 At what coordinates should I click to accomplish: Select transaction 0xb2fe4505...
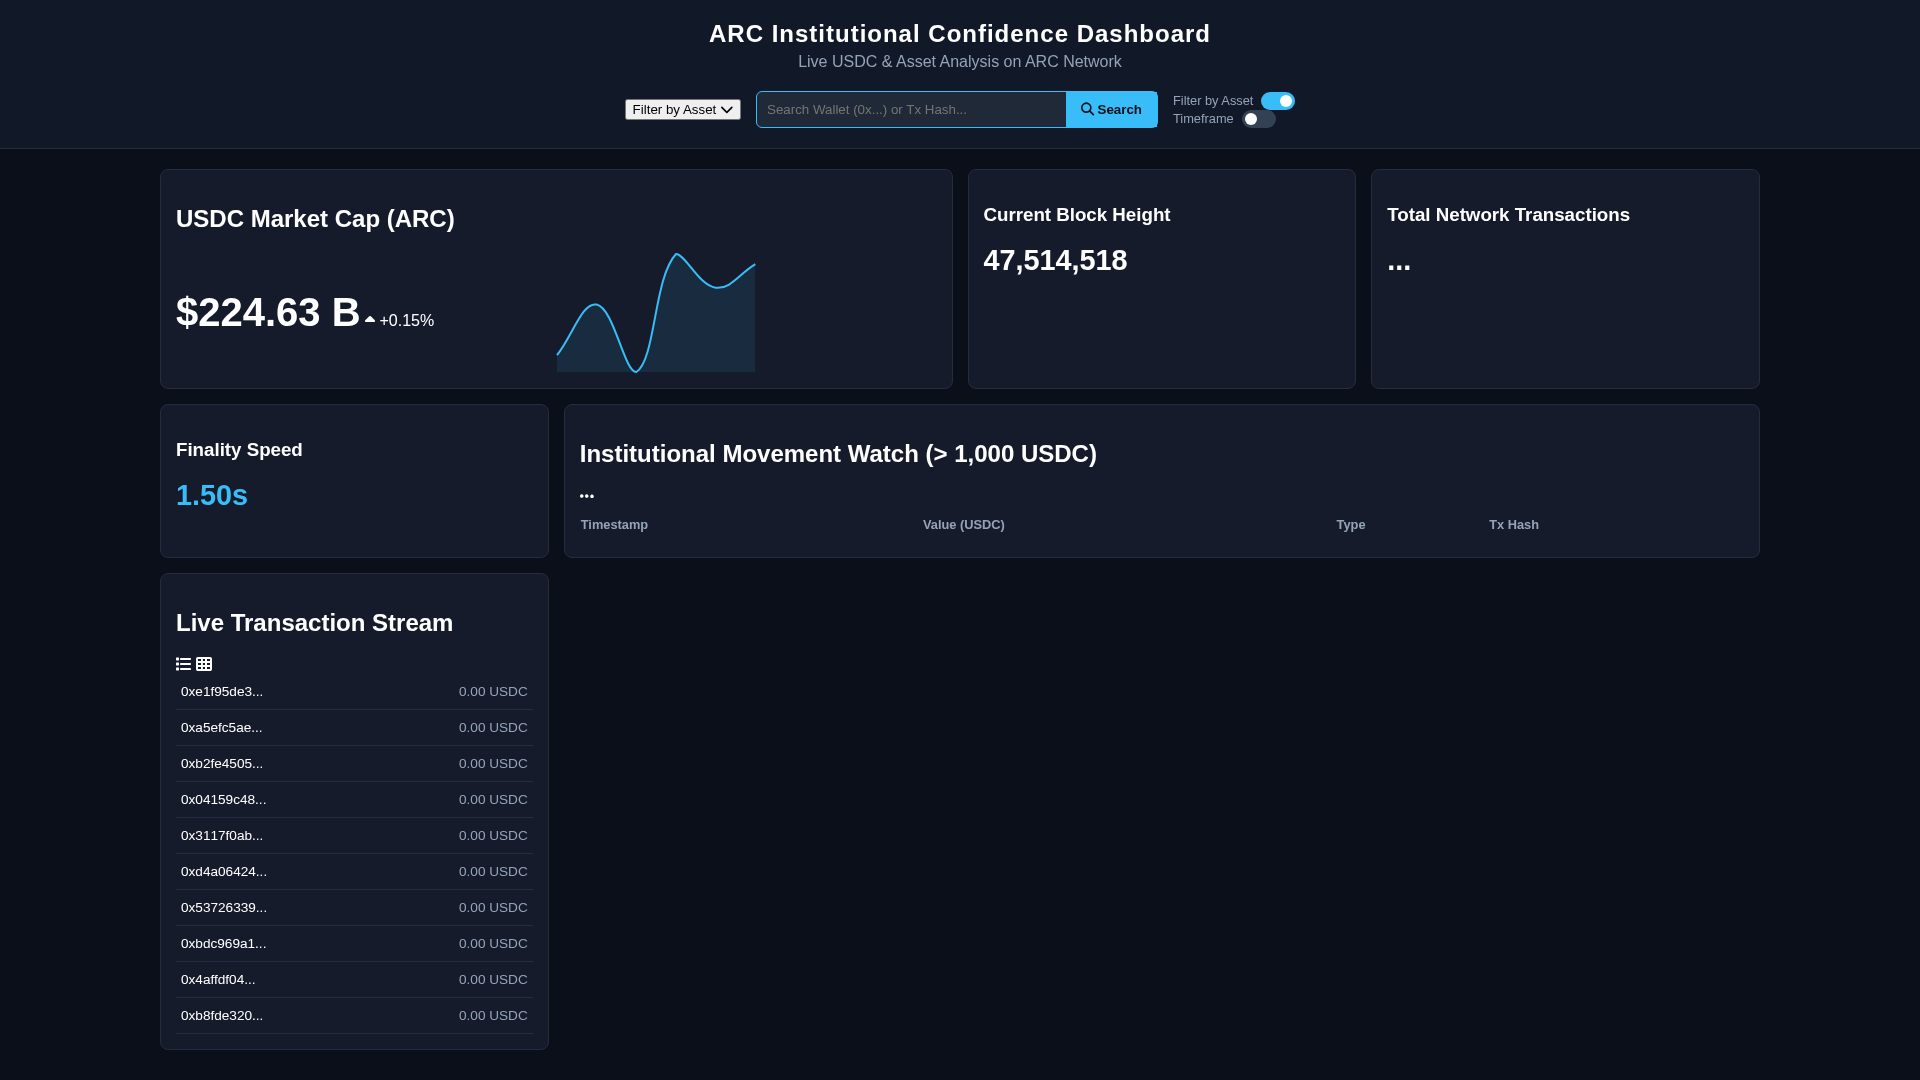pos(354,764)
